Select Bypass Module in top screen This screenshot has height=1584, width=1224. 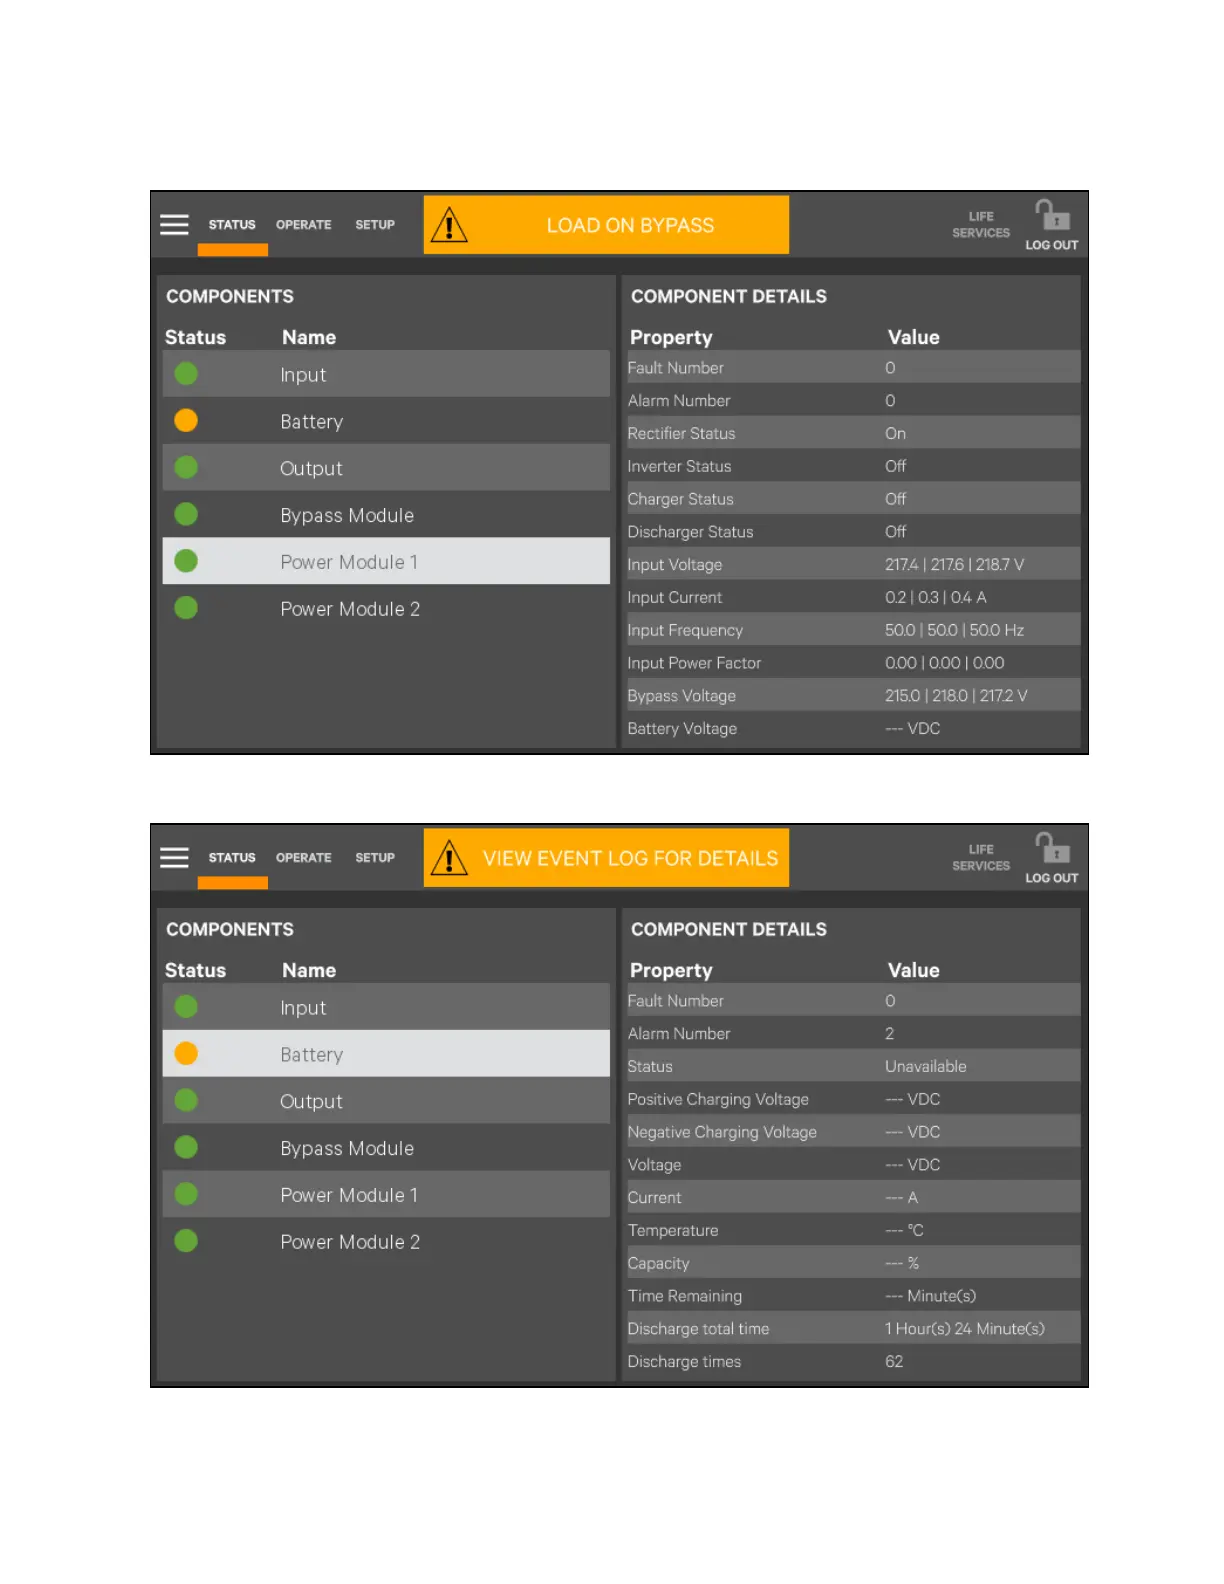(x=386, y=515)
